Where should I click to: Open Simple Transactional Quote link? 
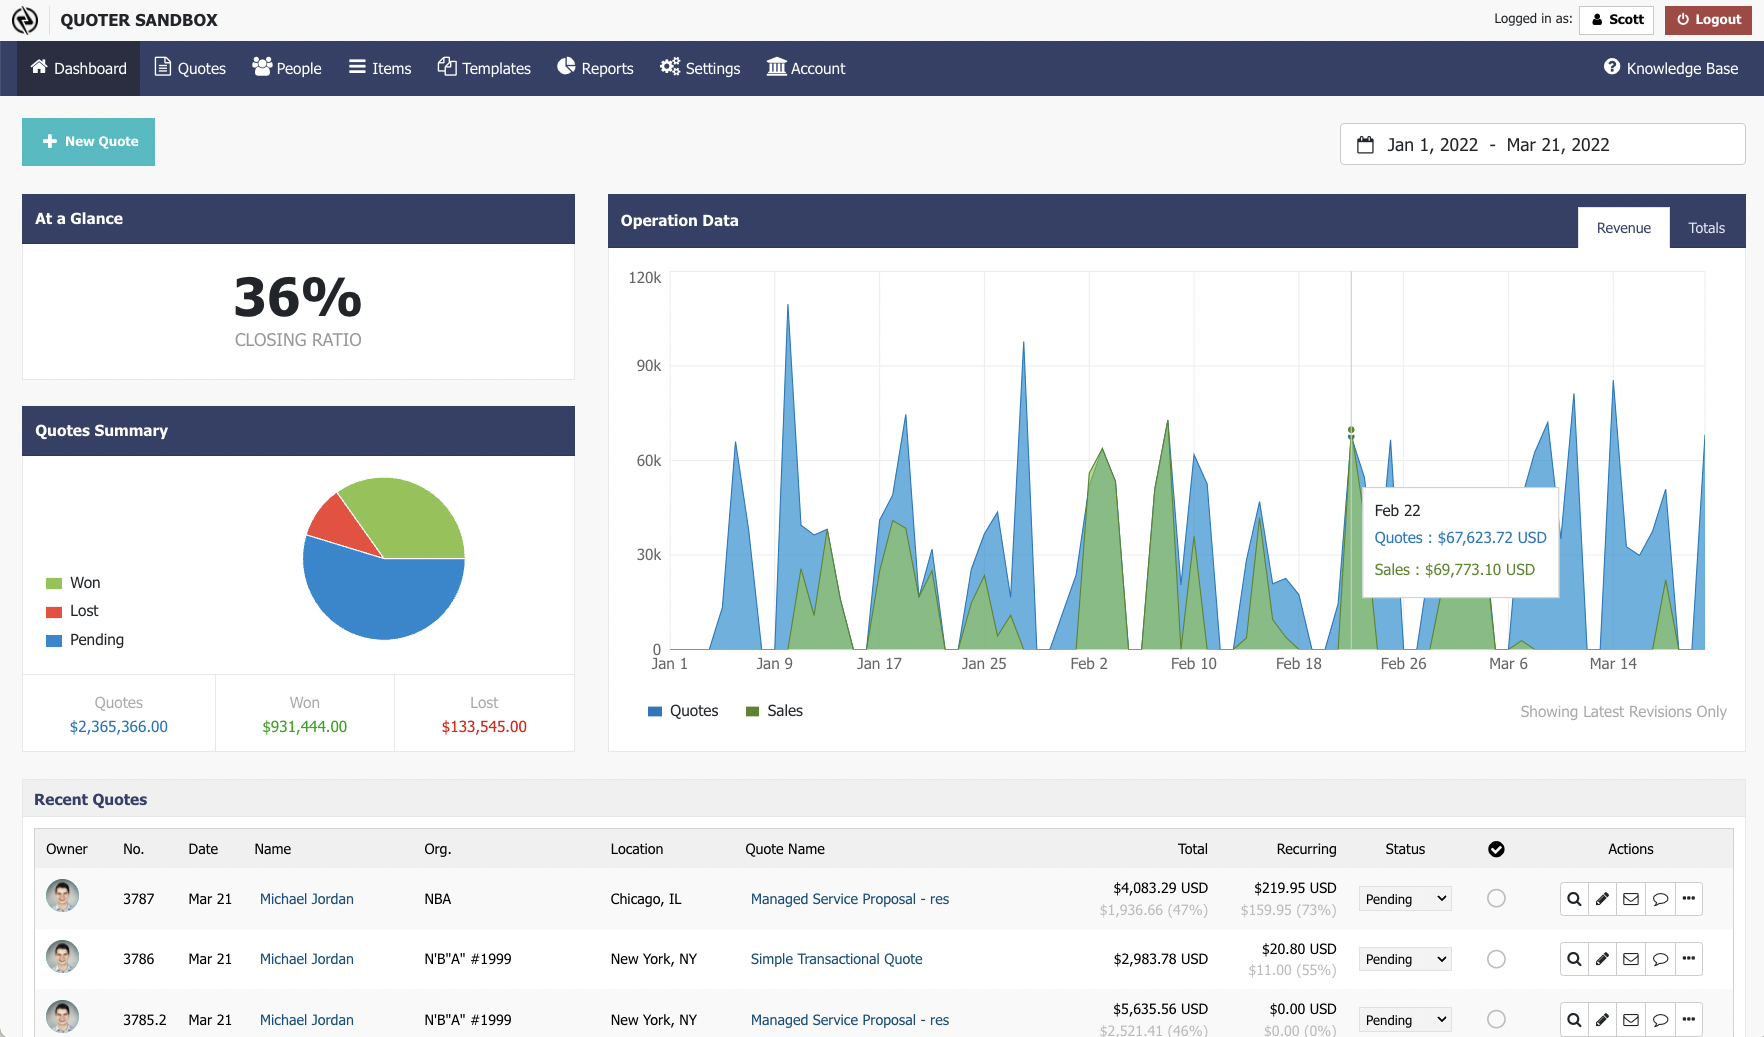(837, 959)
